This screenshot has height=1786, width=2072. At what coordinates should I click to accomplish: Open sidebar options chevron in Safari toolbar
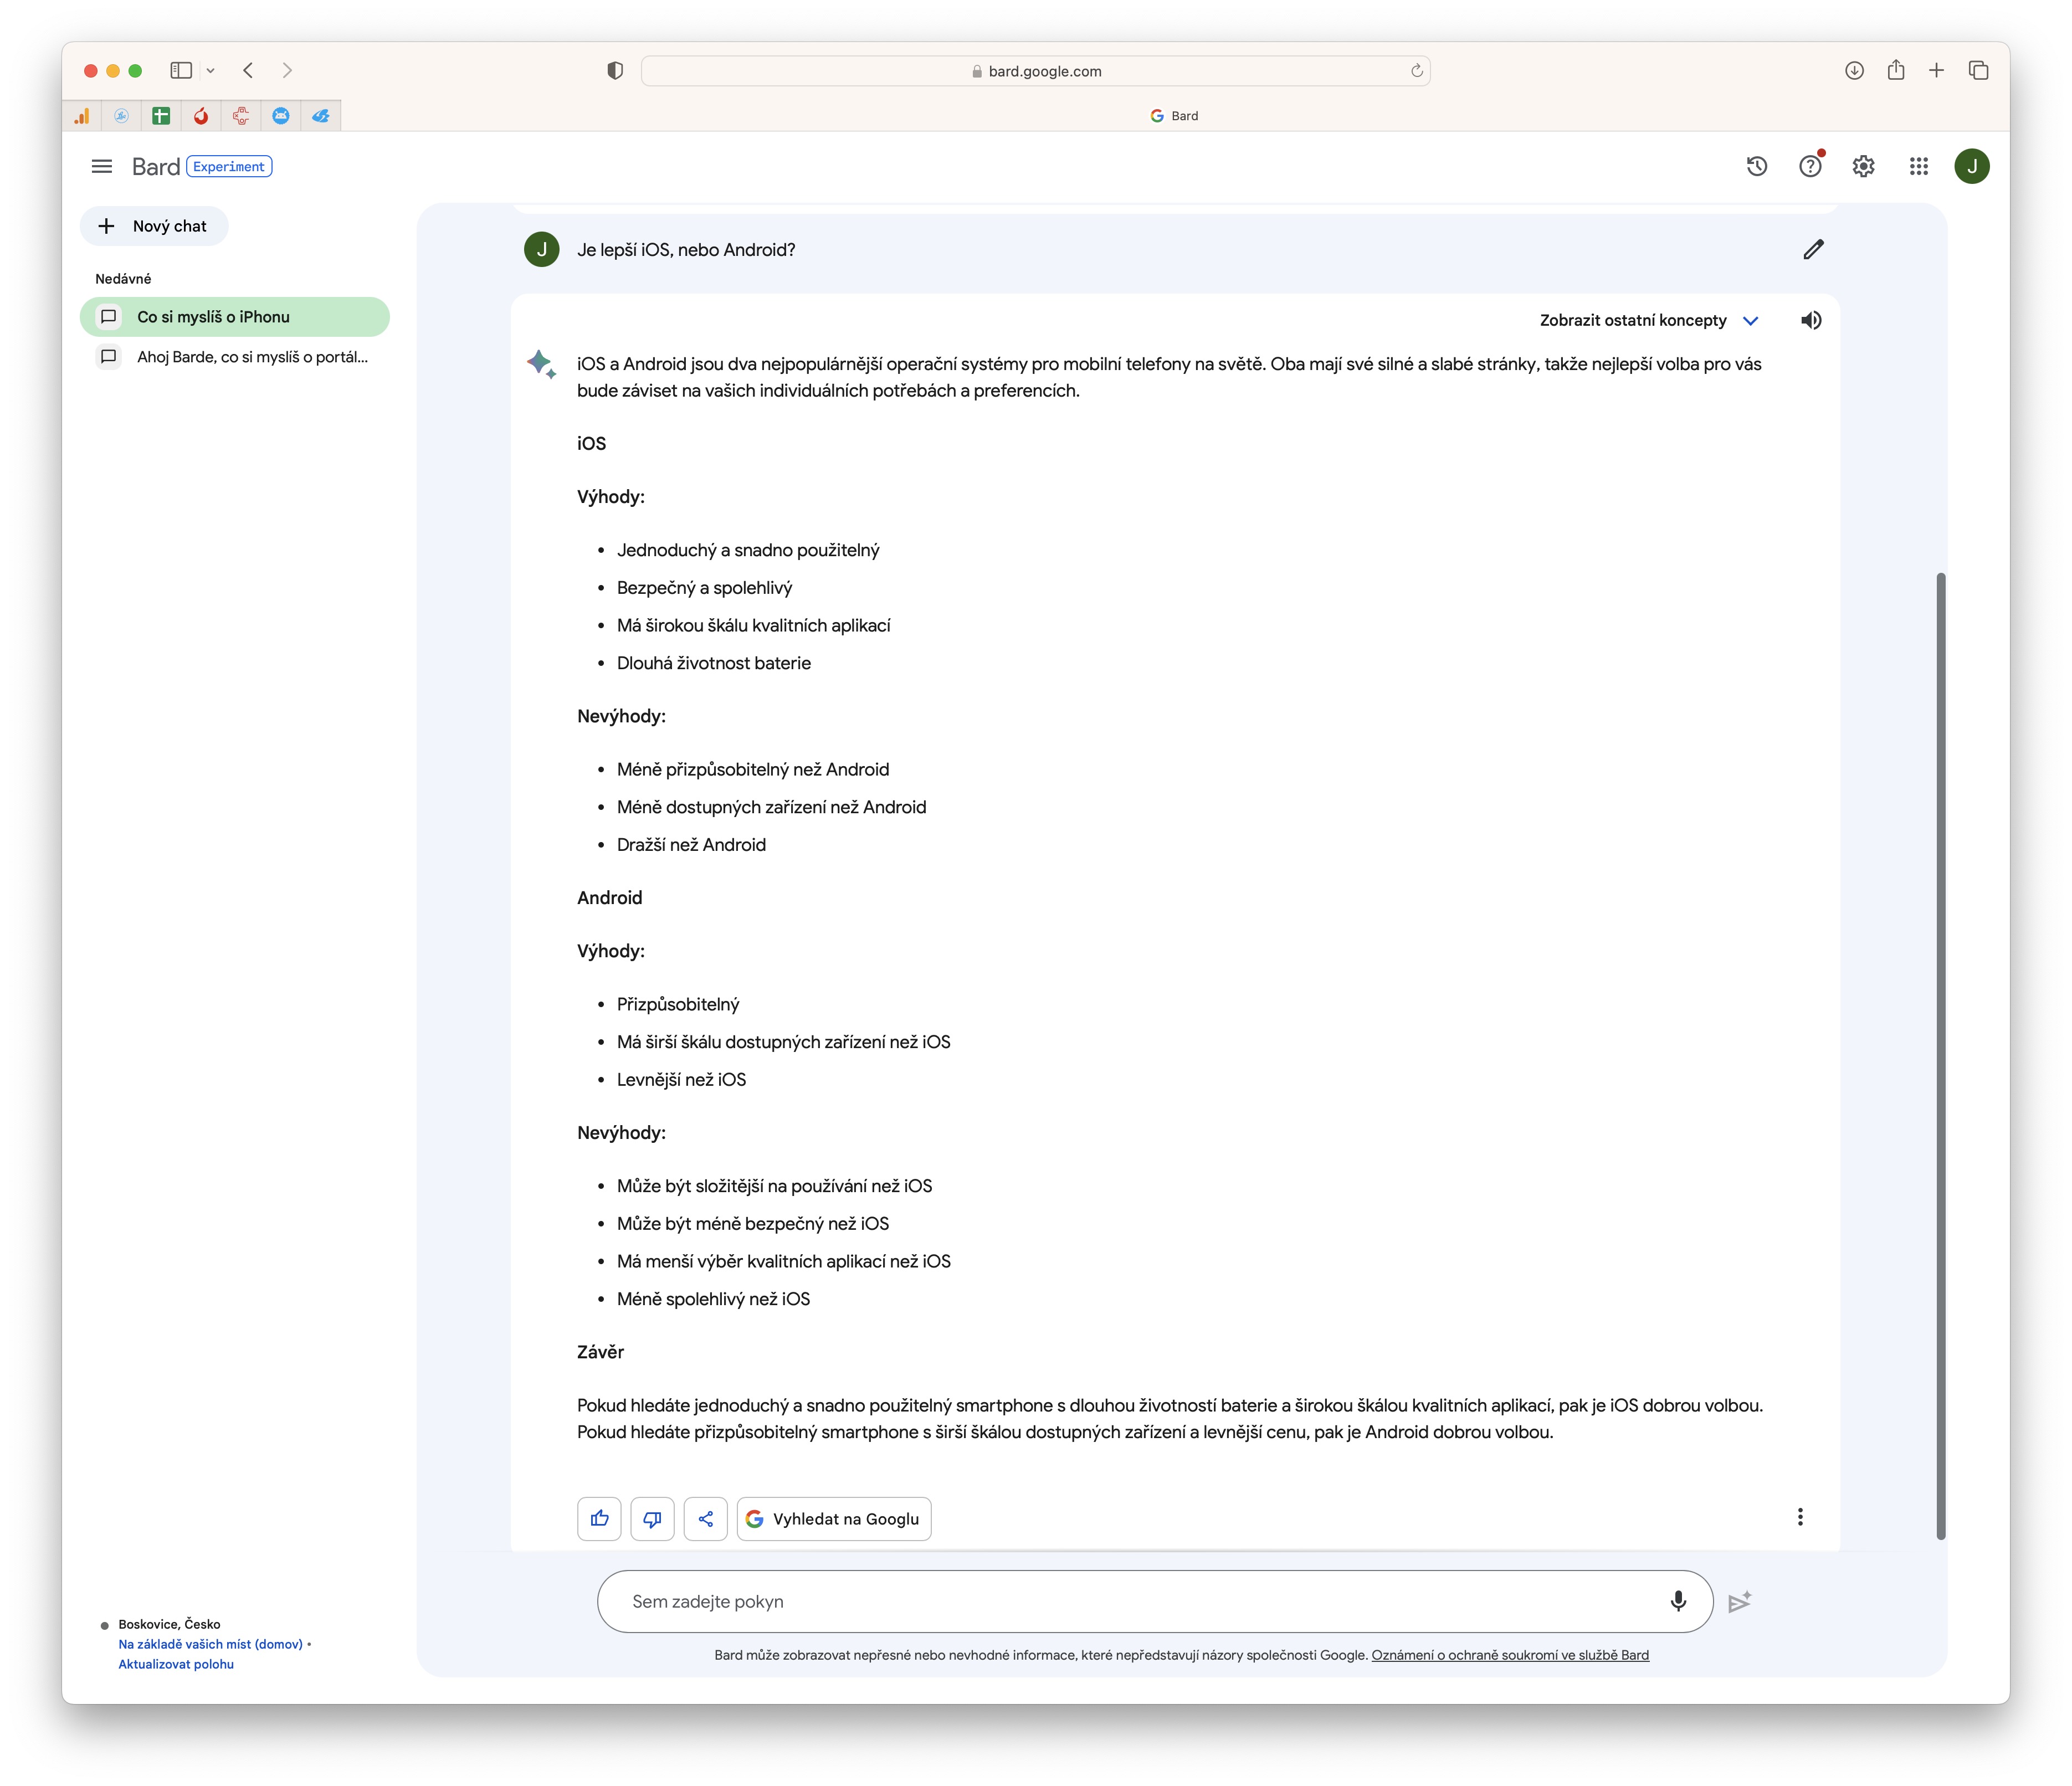pyautogui.click(x=210, y=70)
